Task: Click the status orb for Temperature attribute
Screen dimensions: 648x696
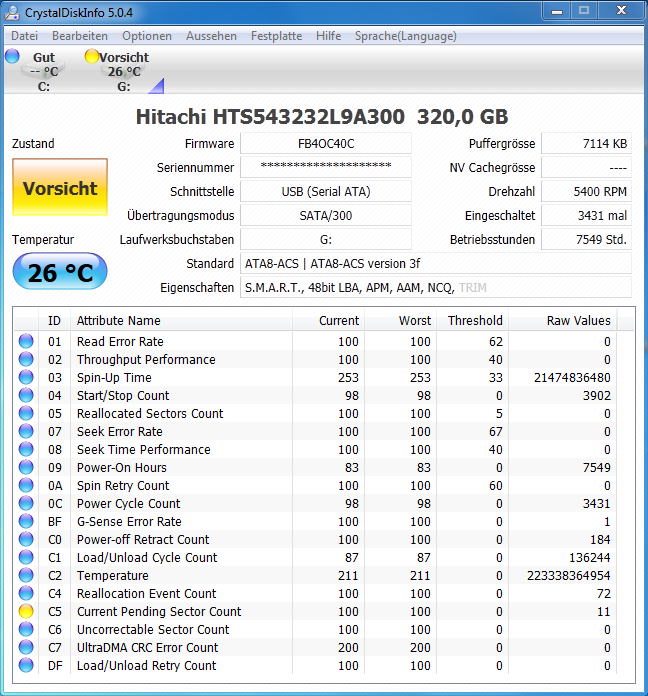Action: click(x=26, y=575)
